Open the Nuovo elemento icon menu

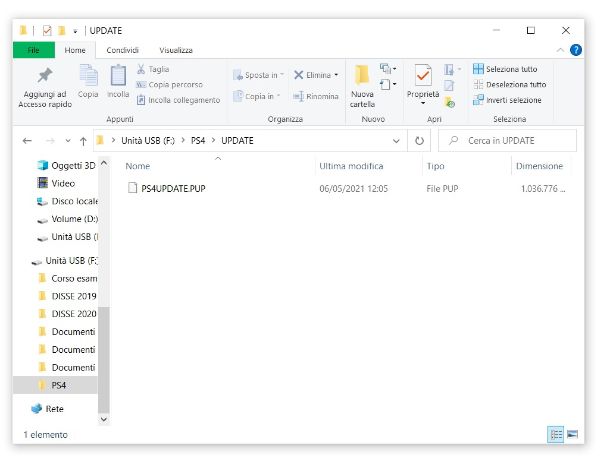point(388,69)
